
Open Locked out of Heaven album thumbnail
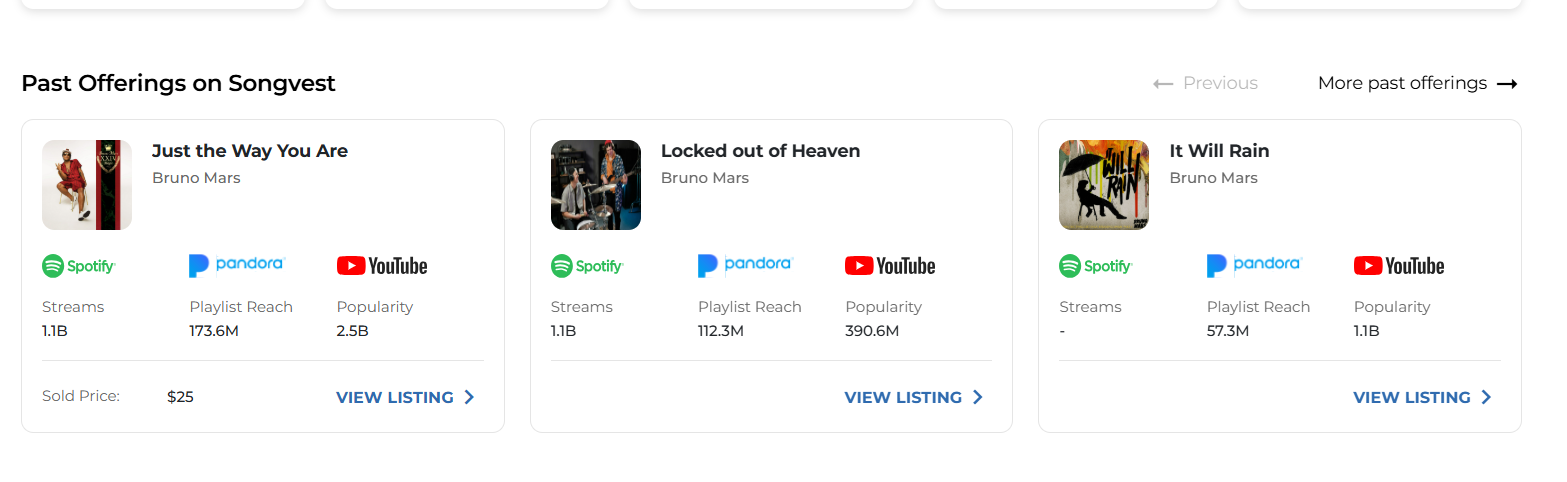click(596, 185)
